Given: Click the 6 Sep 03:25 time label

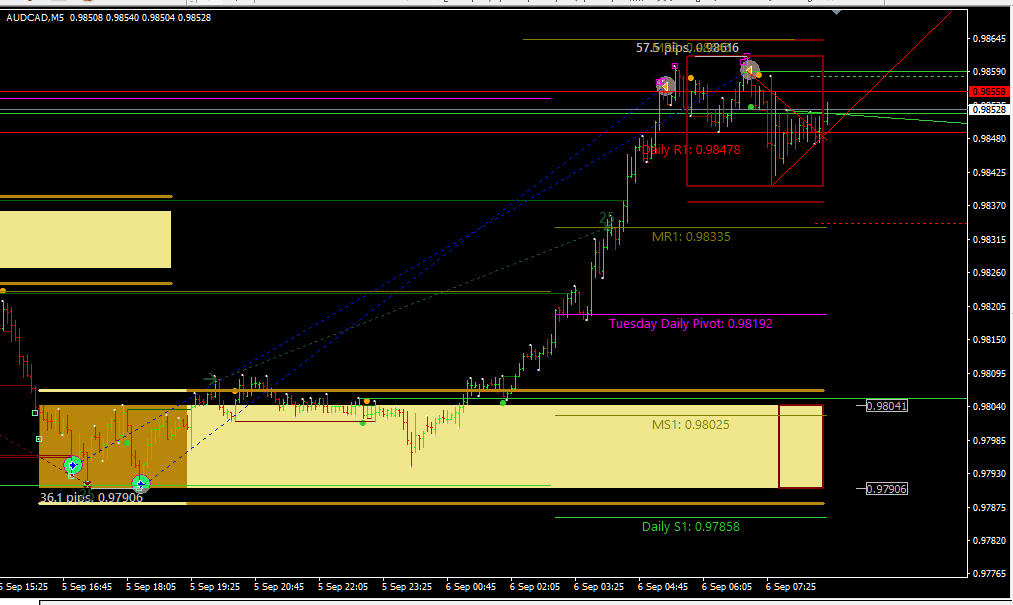Looking at the screenshot, I should click(598, 587).
